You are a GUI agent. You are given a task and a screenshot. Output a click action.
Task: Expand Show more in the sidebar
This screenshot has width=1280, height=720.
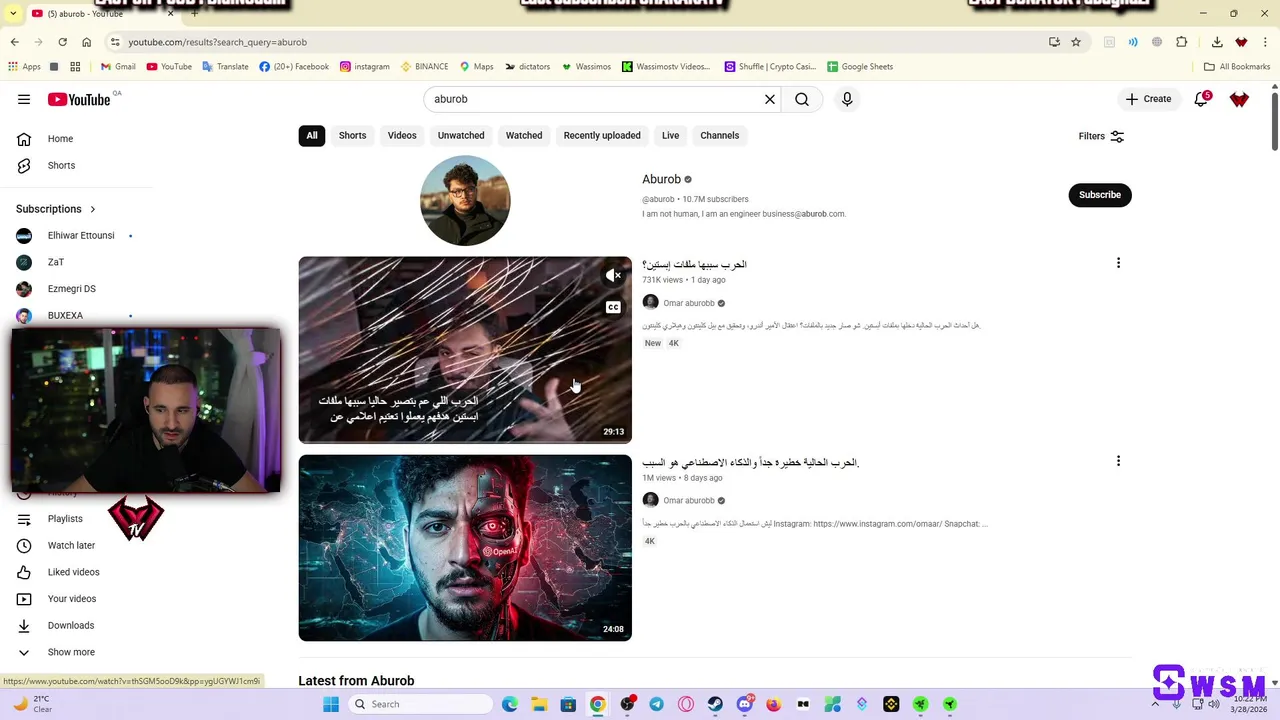(x=71, y=652)
